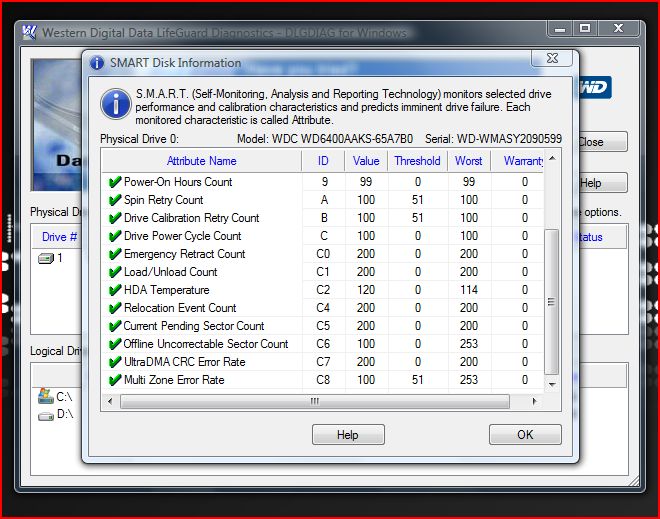The height and width of the screenshot is (519, 660).
Task: Click check icon for HDA Temperature
Action: click(x=114, y=290)
